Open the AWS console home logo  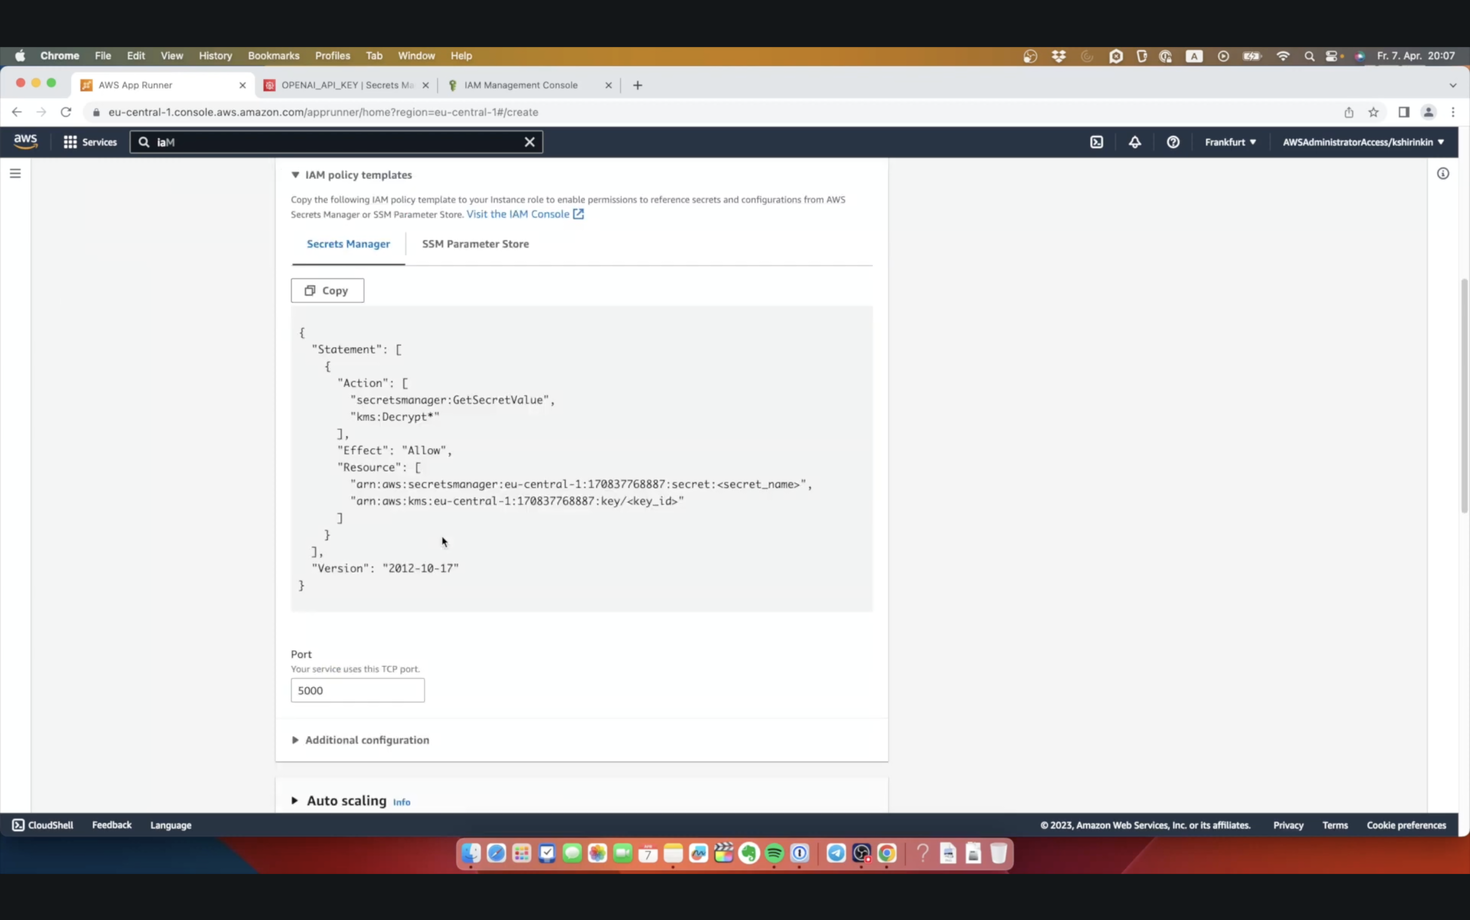(26, 142)
